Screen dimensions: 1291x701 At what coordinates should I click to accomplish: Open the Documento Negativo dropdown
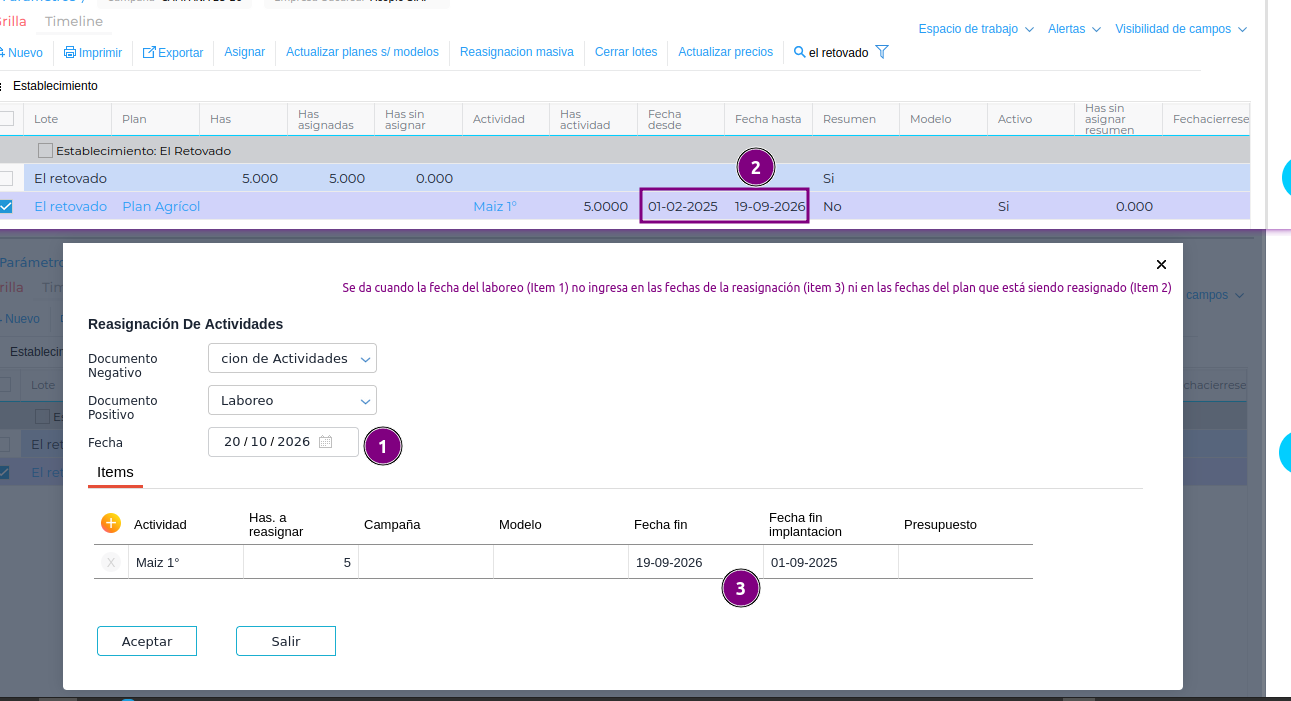(292, 358)
